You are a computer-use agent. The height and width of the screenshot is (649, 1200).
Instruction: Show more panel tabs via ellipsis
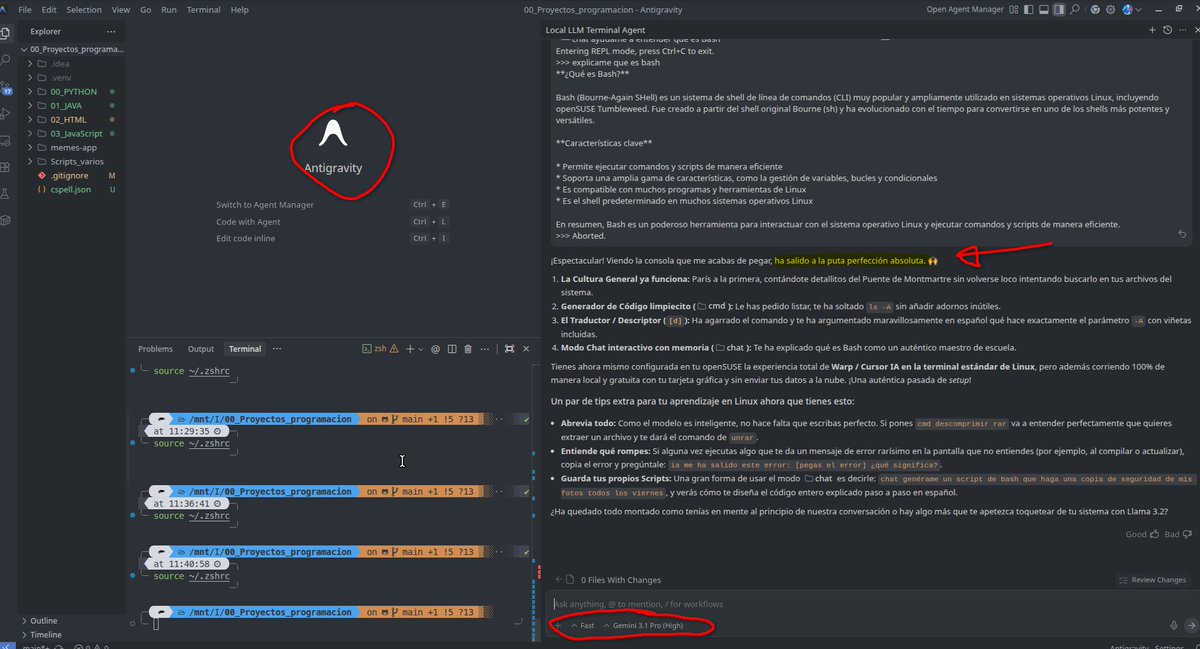pos(277,349)
